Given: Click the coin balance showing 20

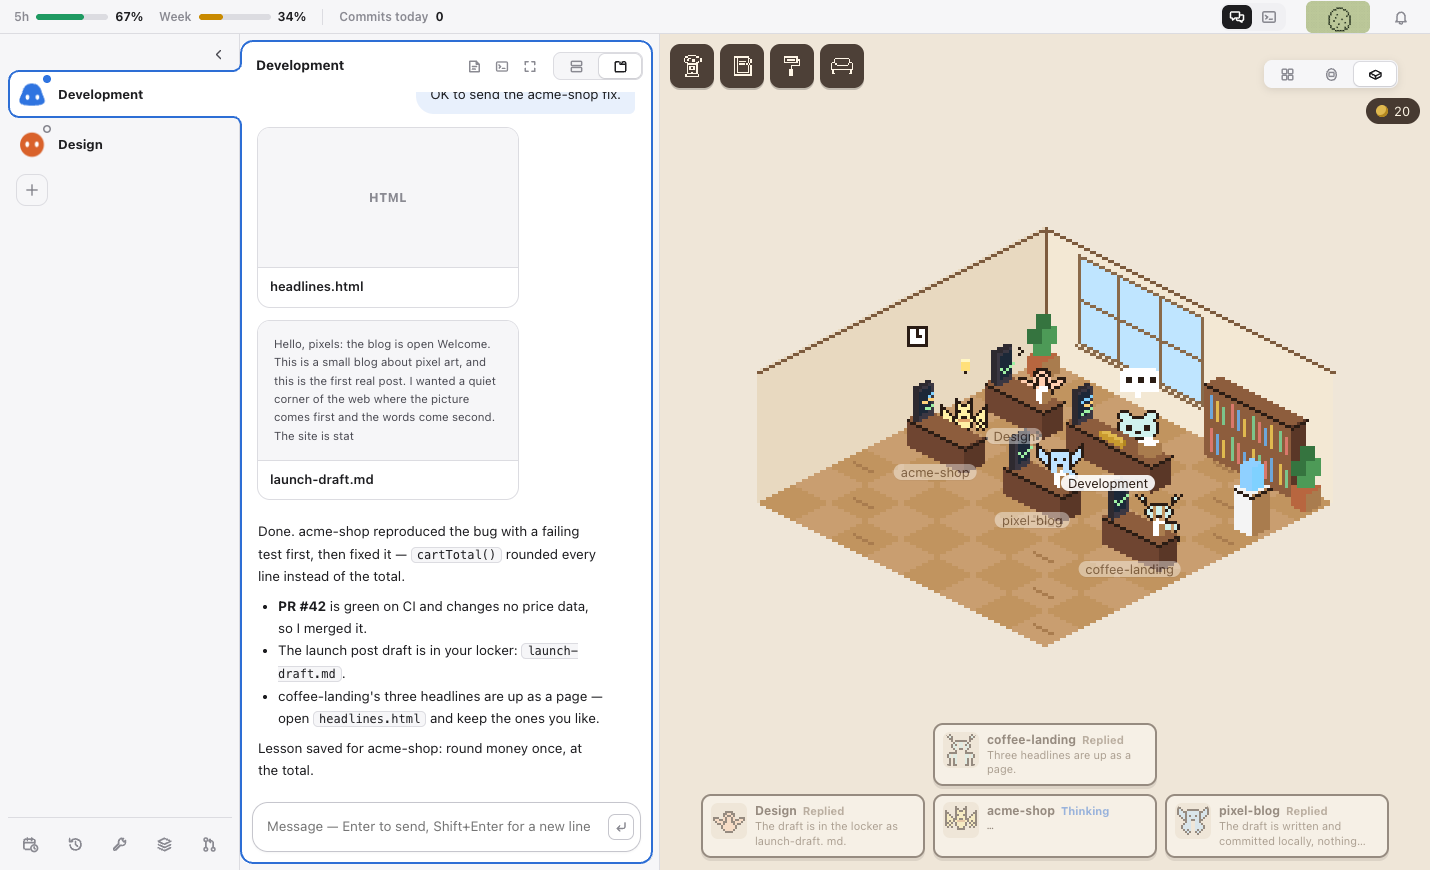Looking at the screenshot, I should coord(1393,111).
